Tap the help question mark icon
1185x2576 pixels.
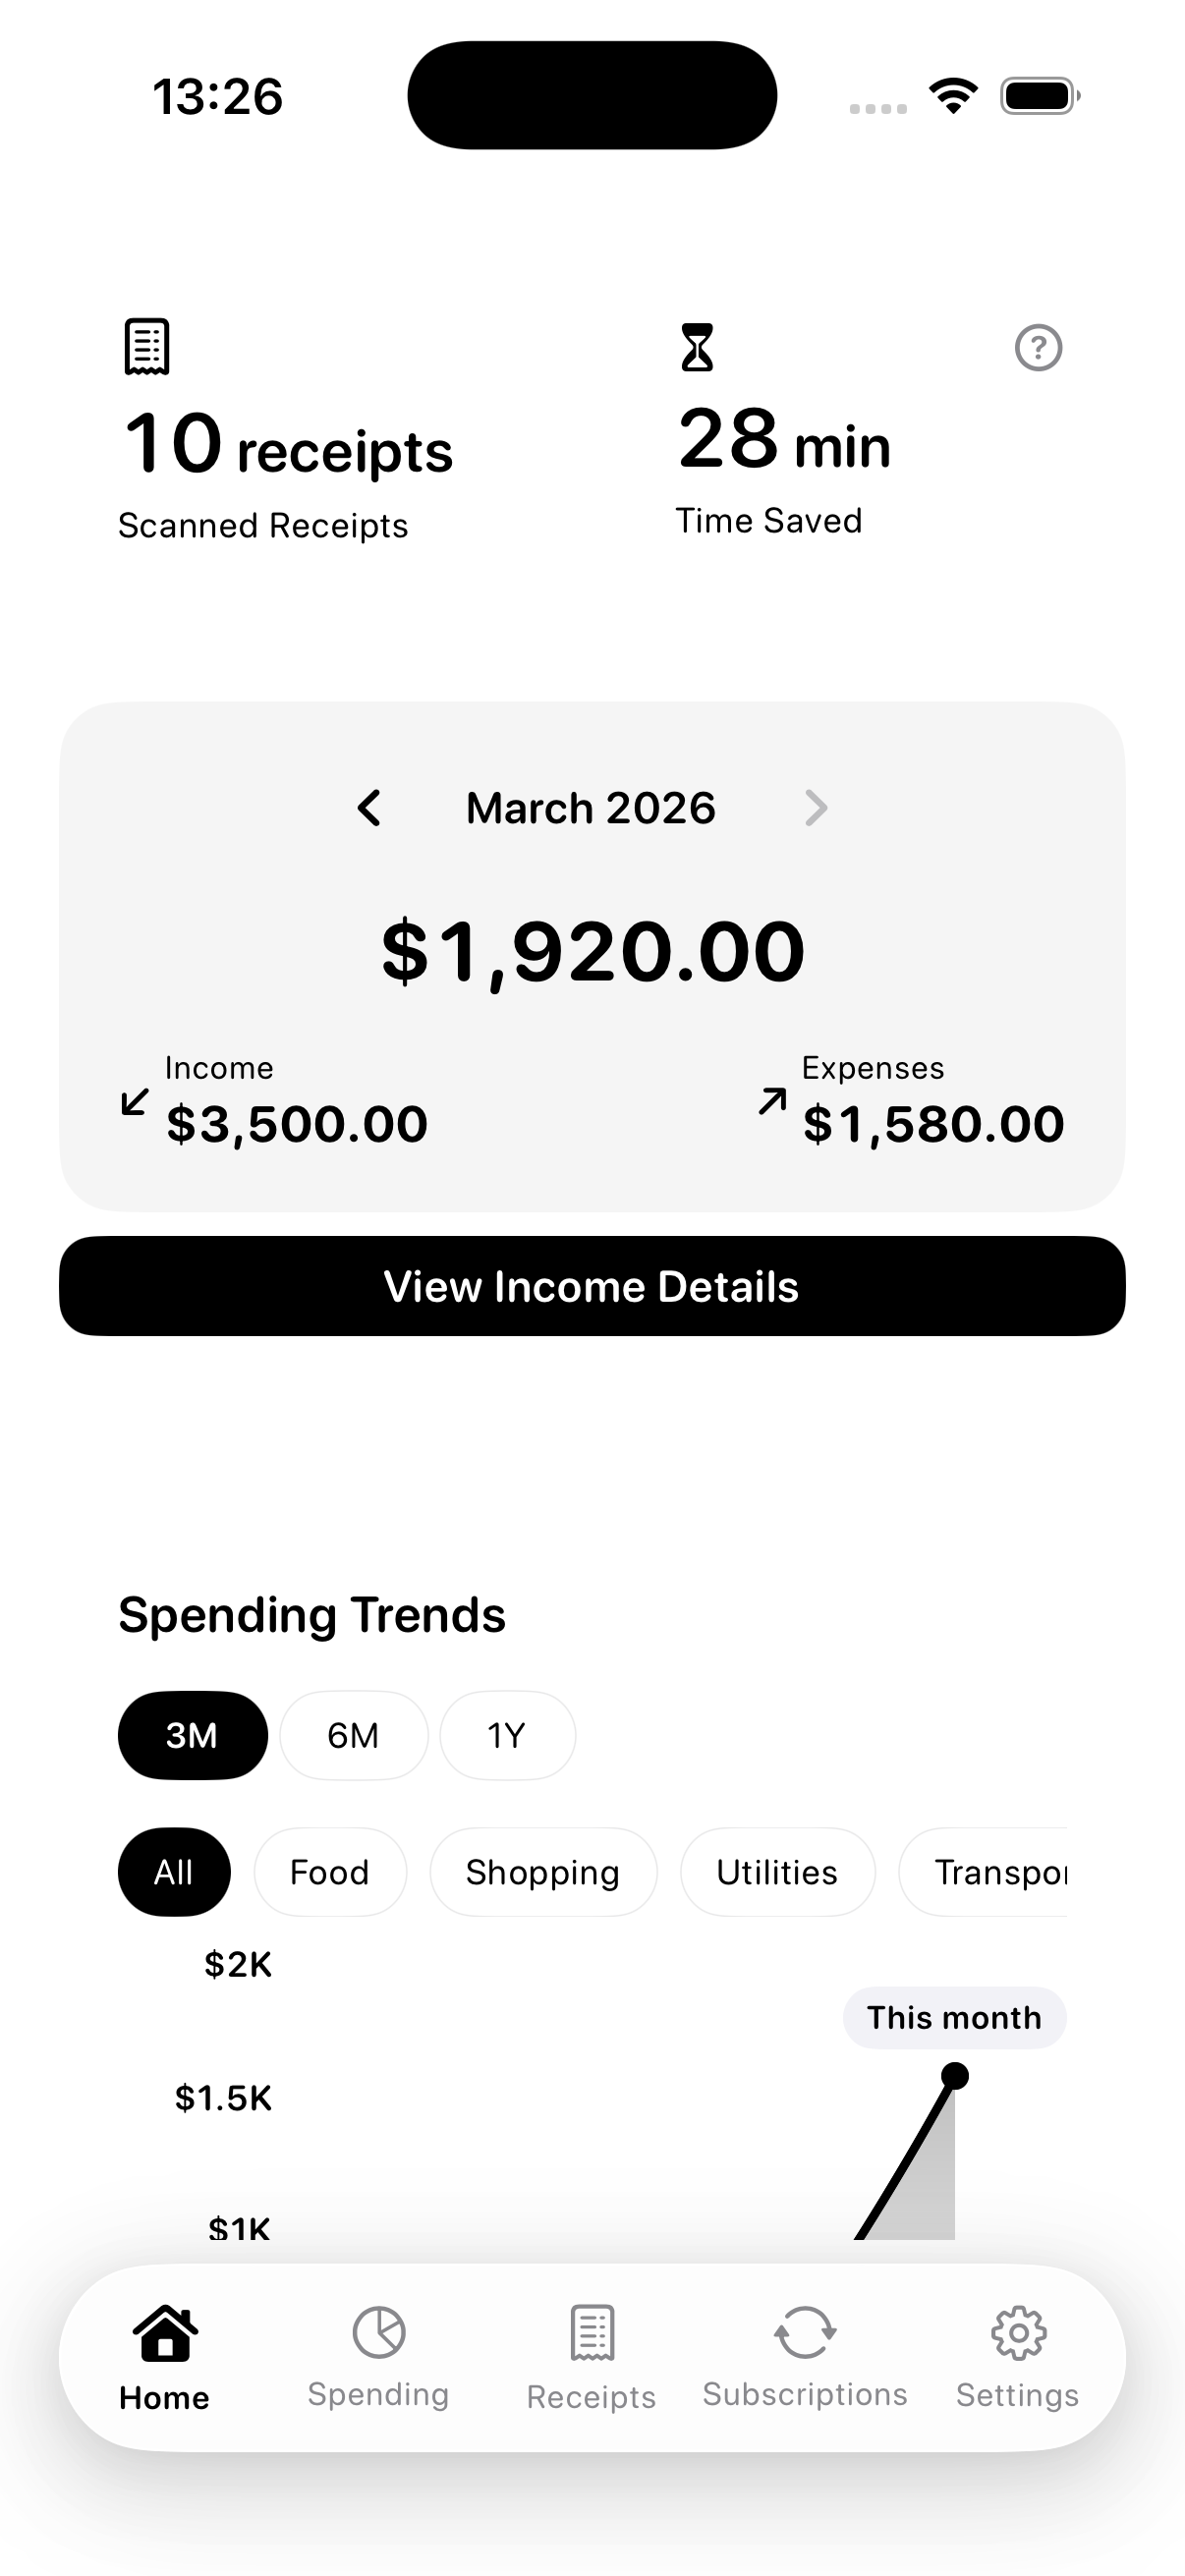click(x=1038, y=348)
